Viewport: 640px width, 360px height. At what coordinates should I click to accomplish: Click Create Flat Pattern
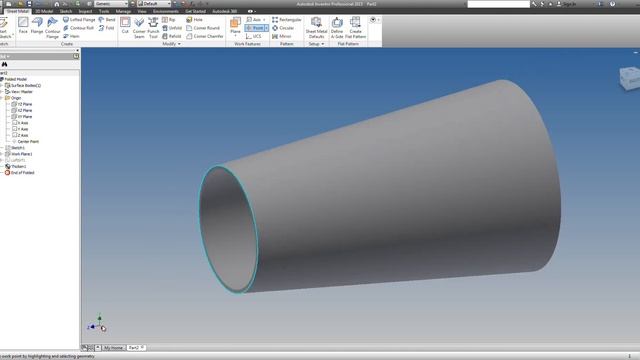pyautogui.click(x=356, y=28)
